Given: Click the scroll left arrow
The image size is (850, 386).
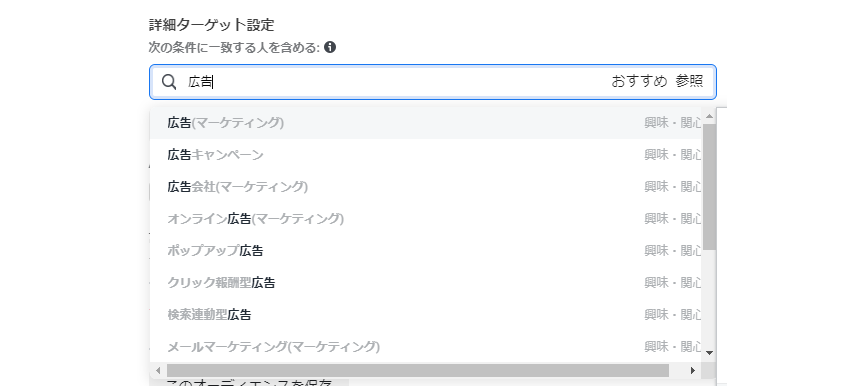Looking at the screenshot, I should (x=158, y=371).
